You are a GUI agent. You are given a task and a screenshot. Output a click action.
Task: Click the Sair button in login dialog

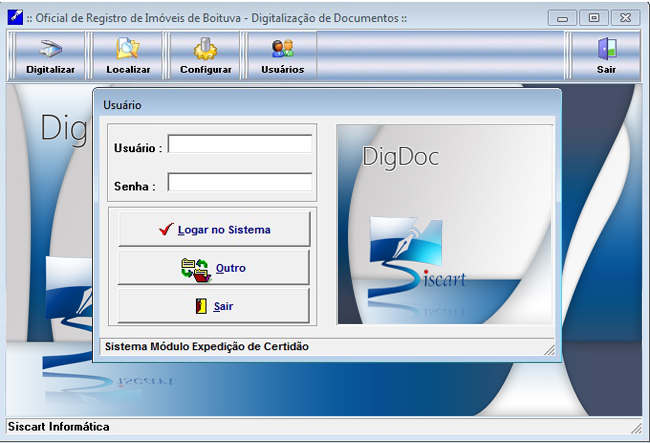click(x=214, y=306)
